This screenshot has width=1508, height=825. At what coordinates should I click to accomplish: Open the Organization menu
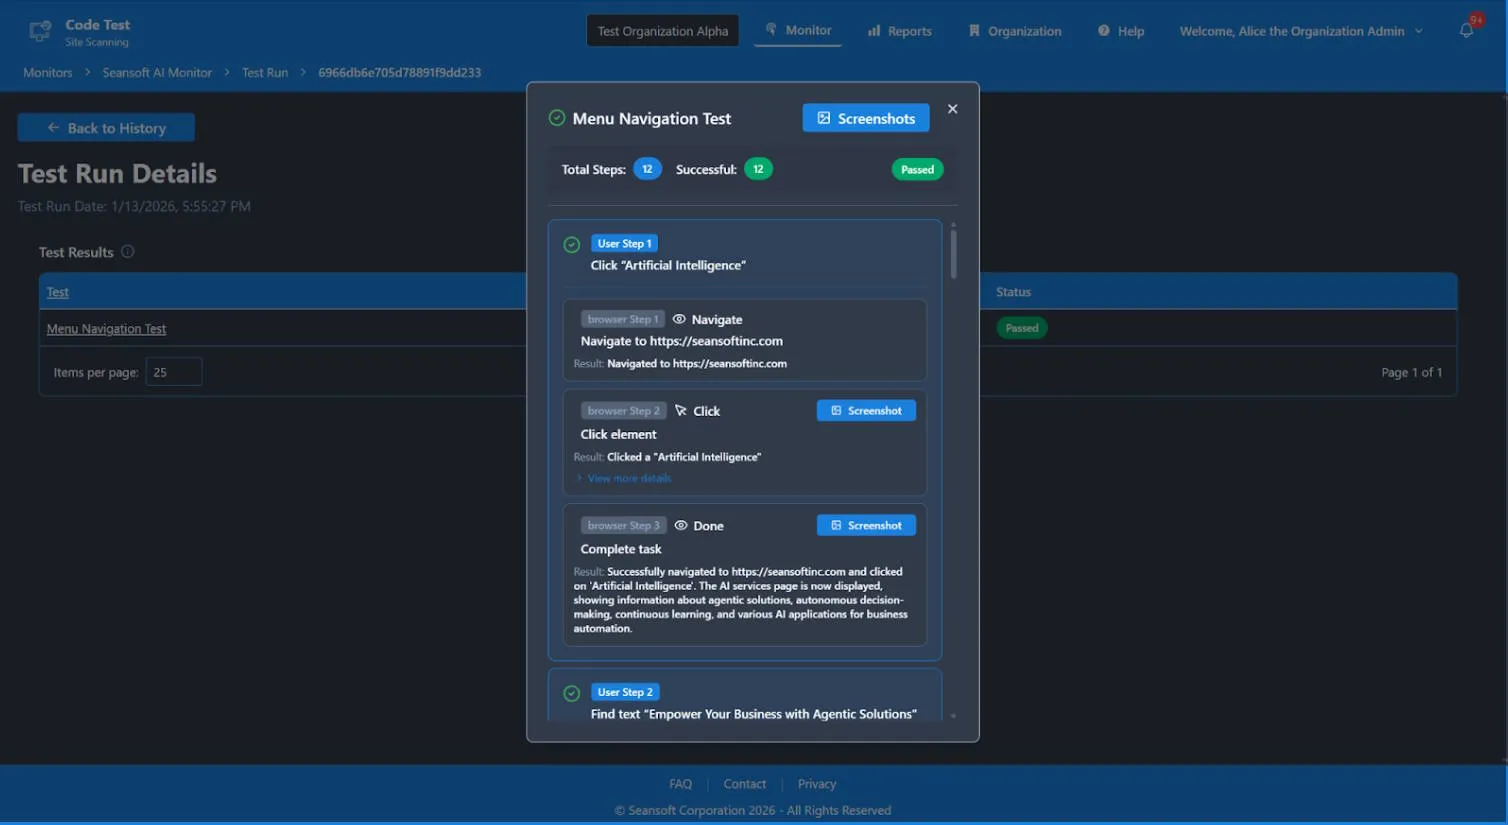tap(1015, 31)
